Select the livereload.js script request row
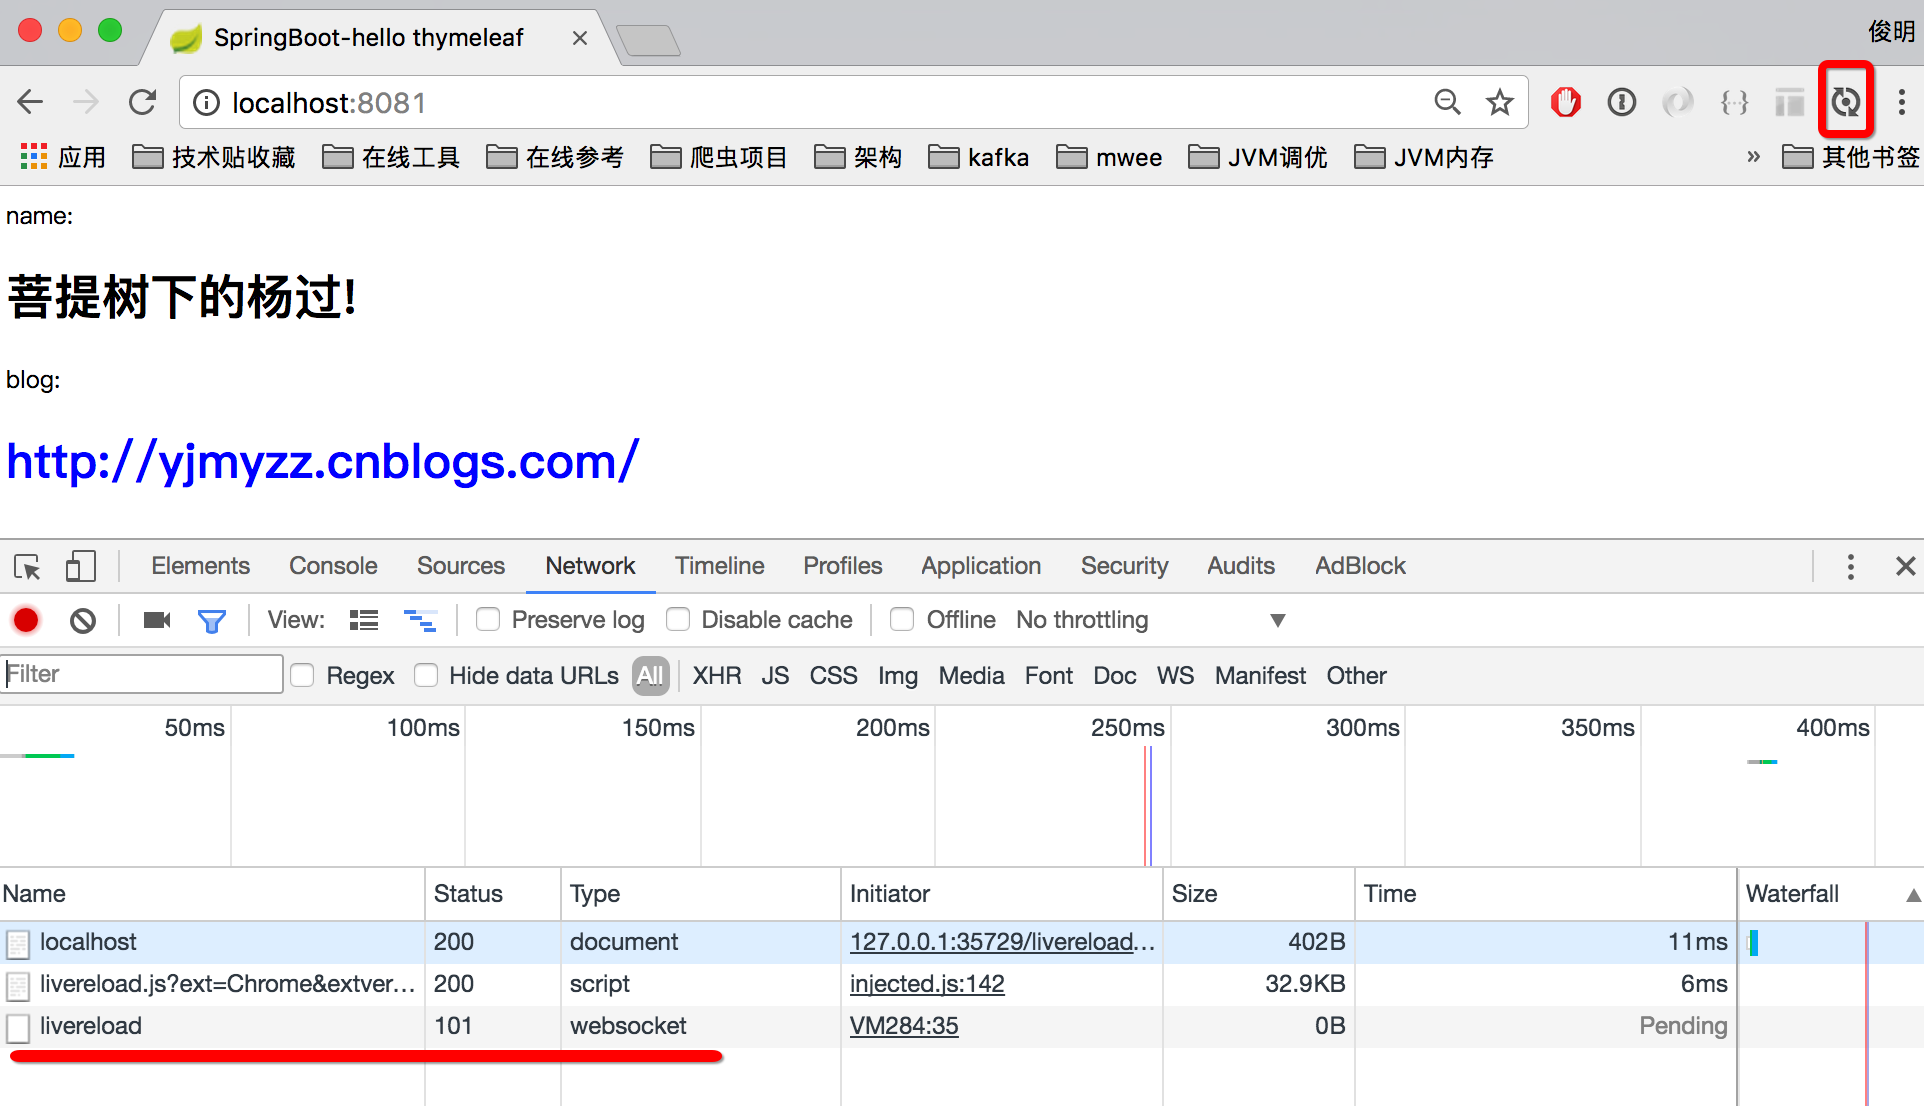The image size is (1924, 1106). pyautogui.click(x=868, y=984)
